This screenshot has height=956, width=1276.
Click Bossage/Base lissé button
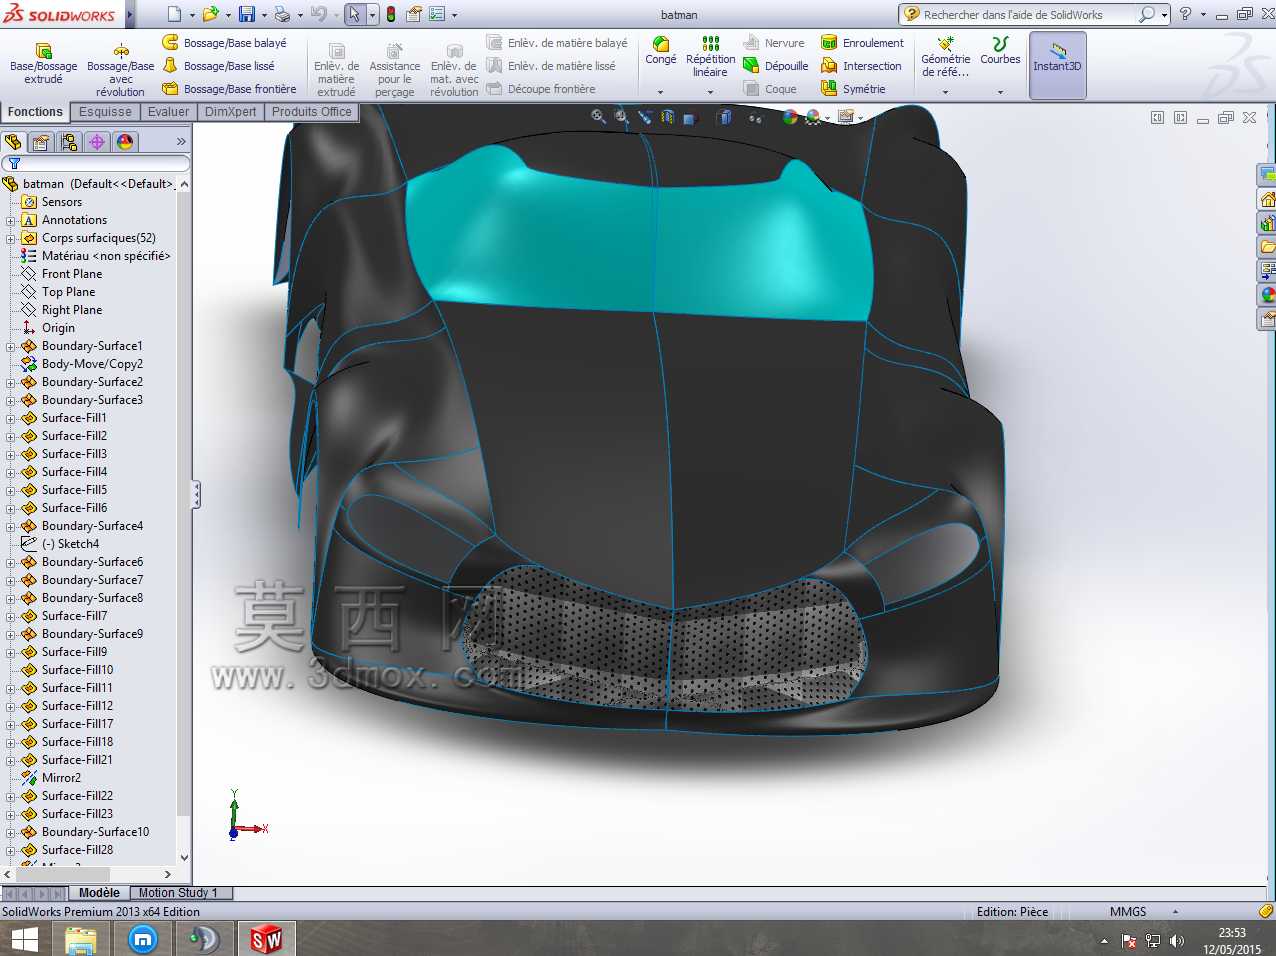coord(218,66)
